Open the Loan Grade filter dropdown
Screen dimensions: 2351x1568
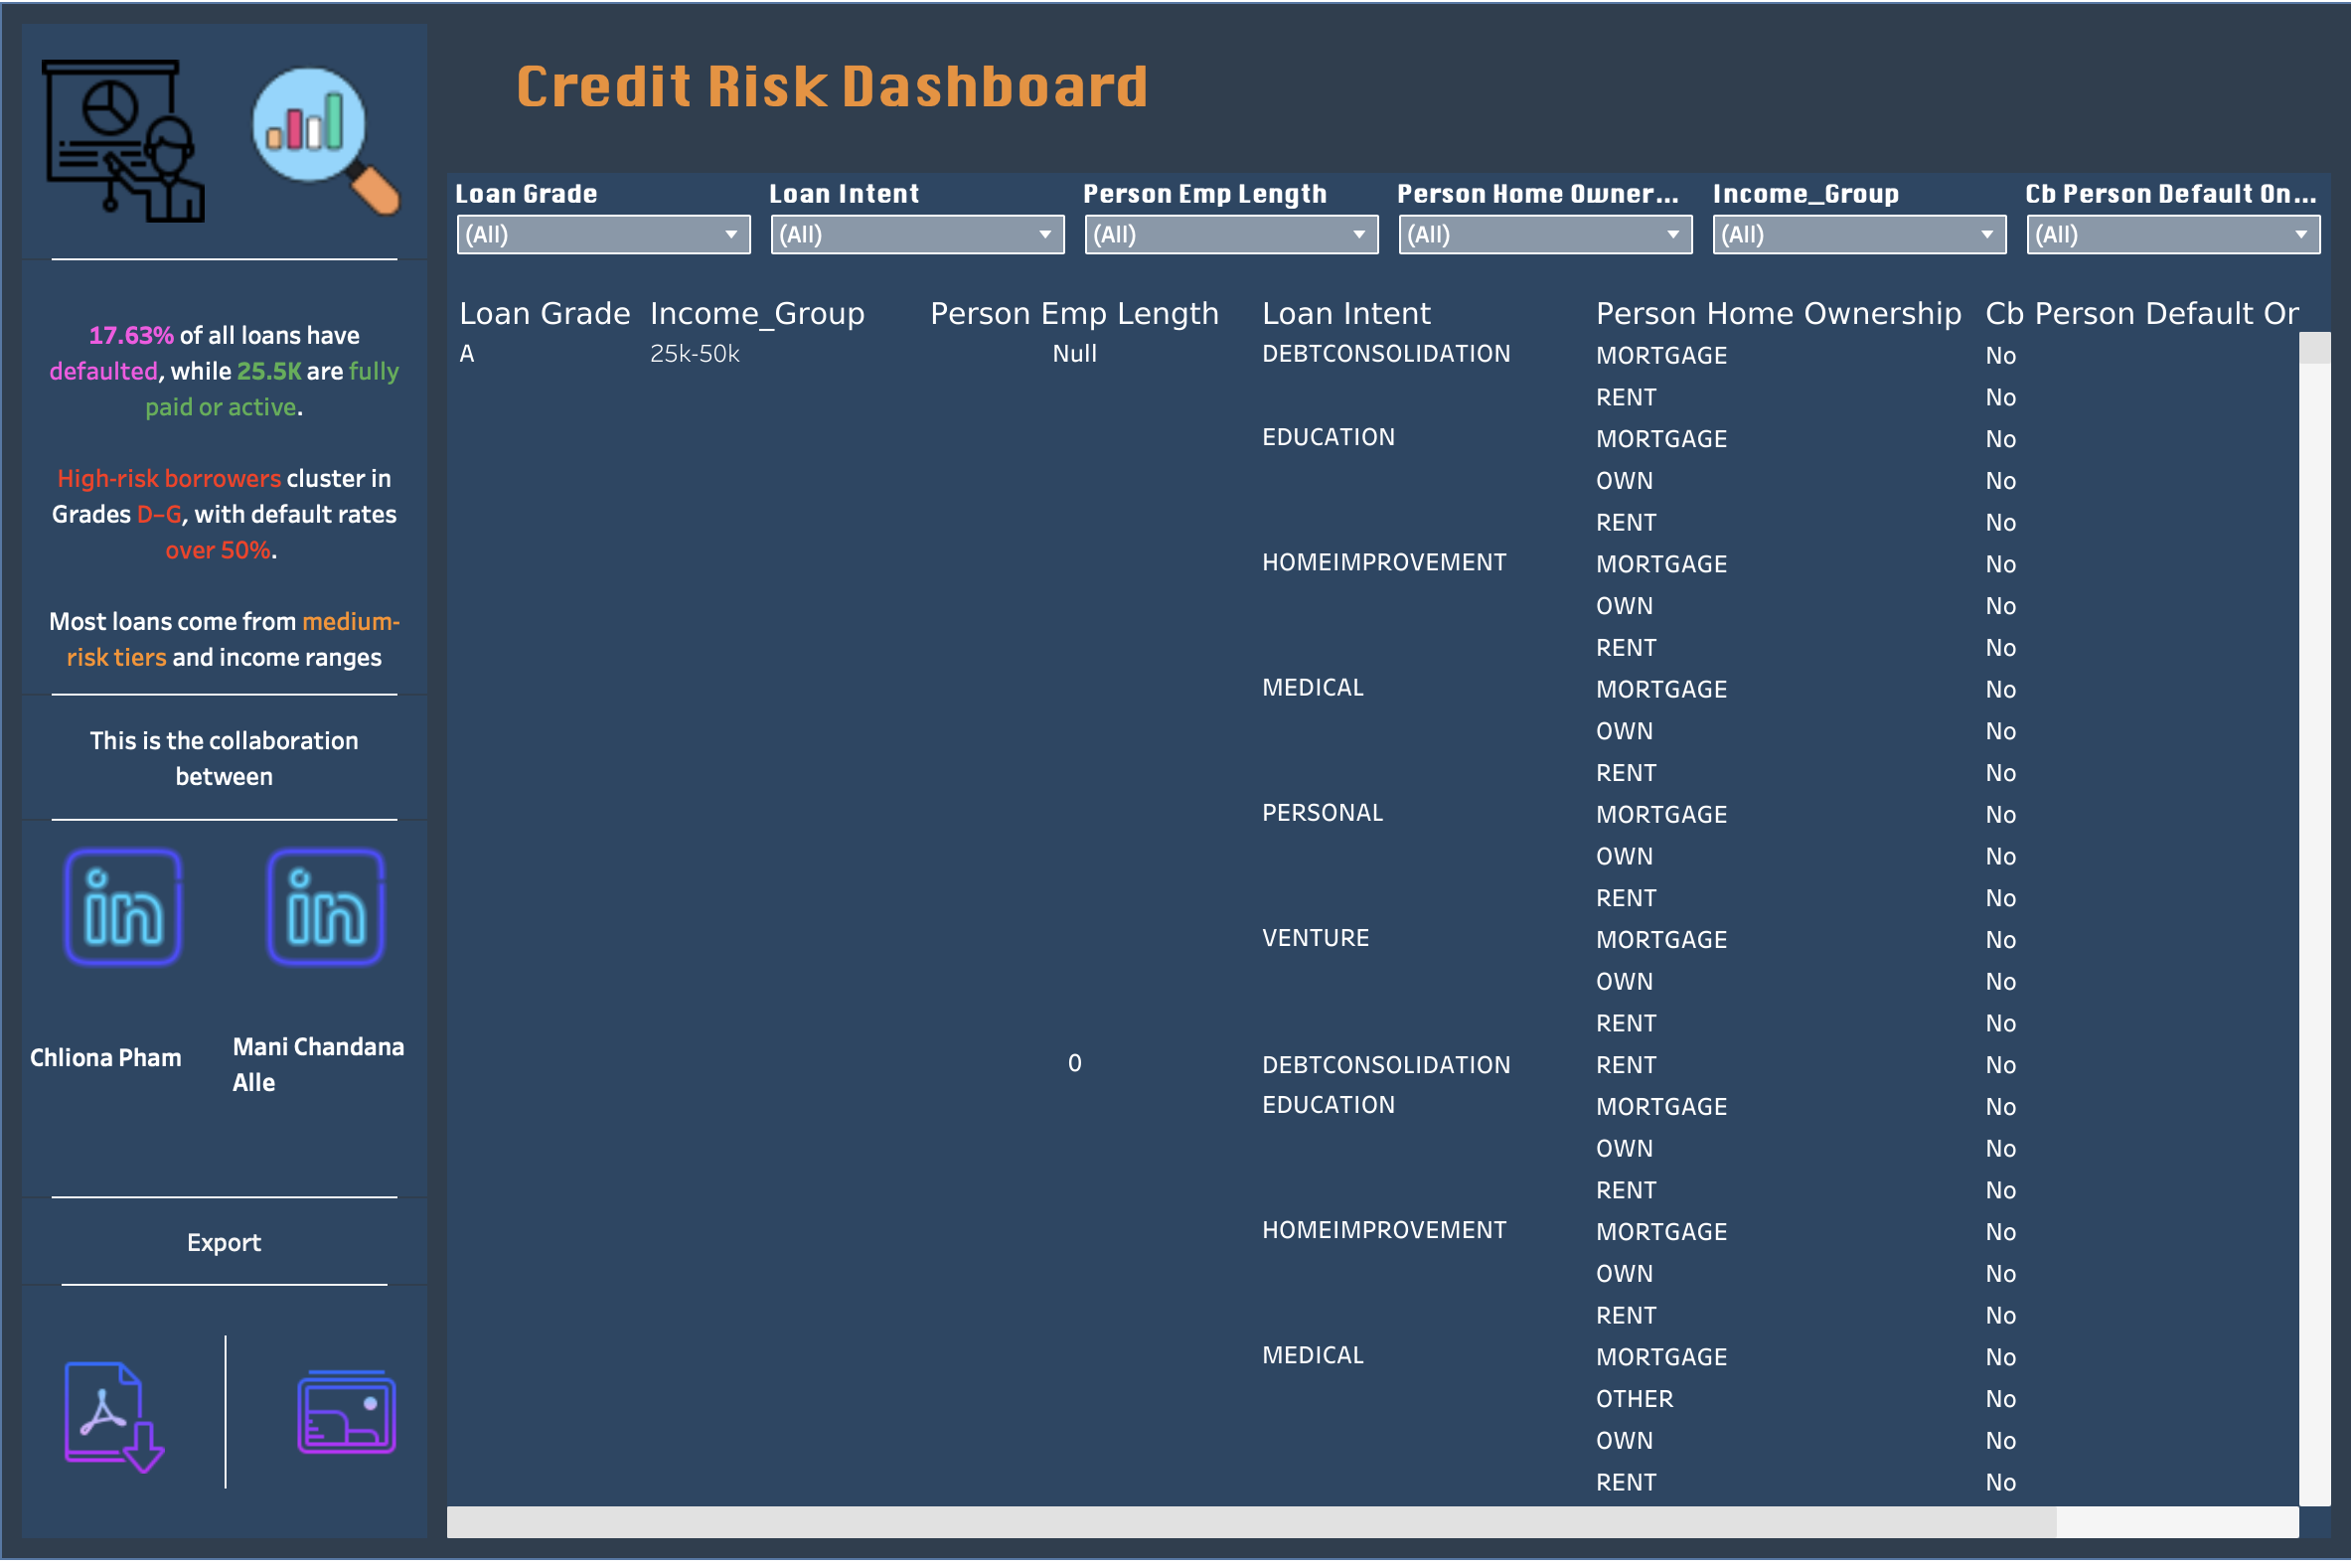[x=731, y=234]
